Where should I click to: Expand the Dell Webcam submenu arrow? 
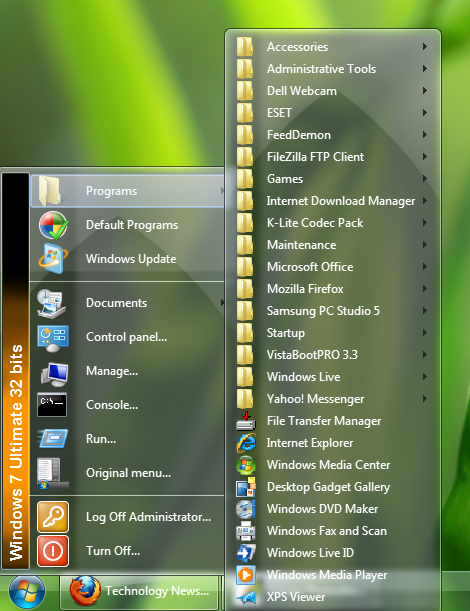coord(425,91)
